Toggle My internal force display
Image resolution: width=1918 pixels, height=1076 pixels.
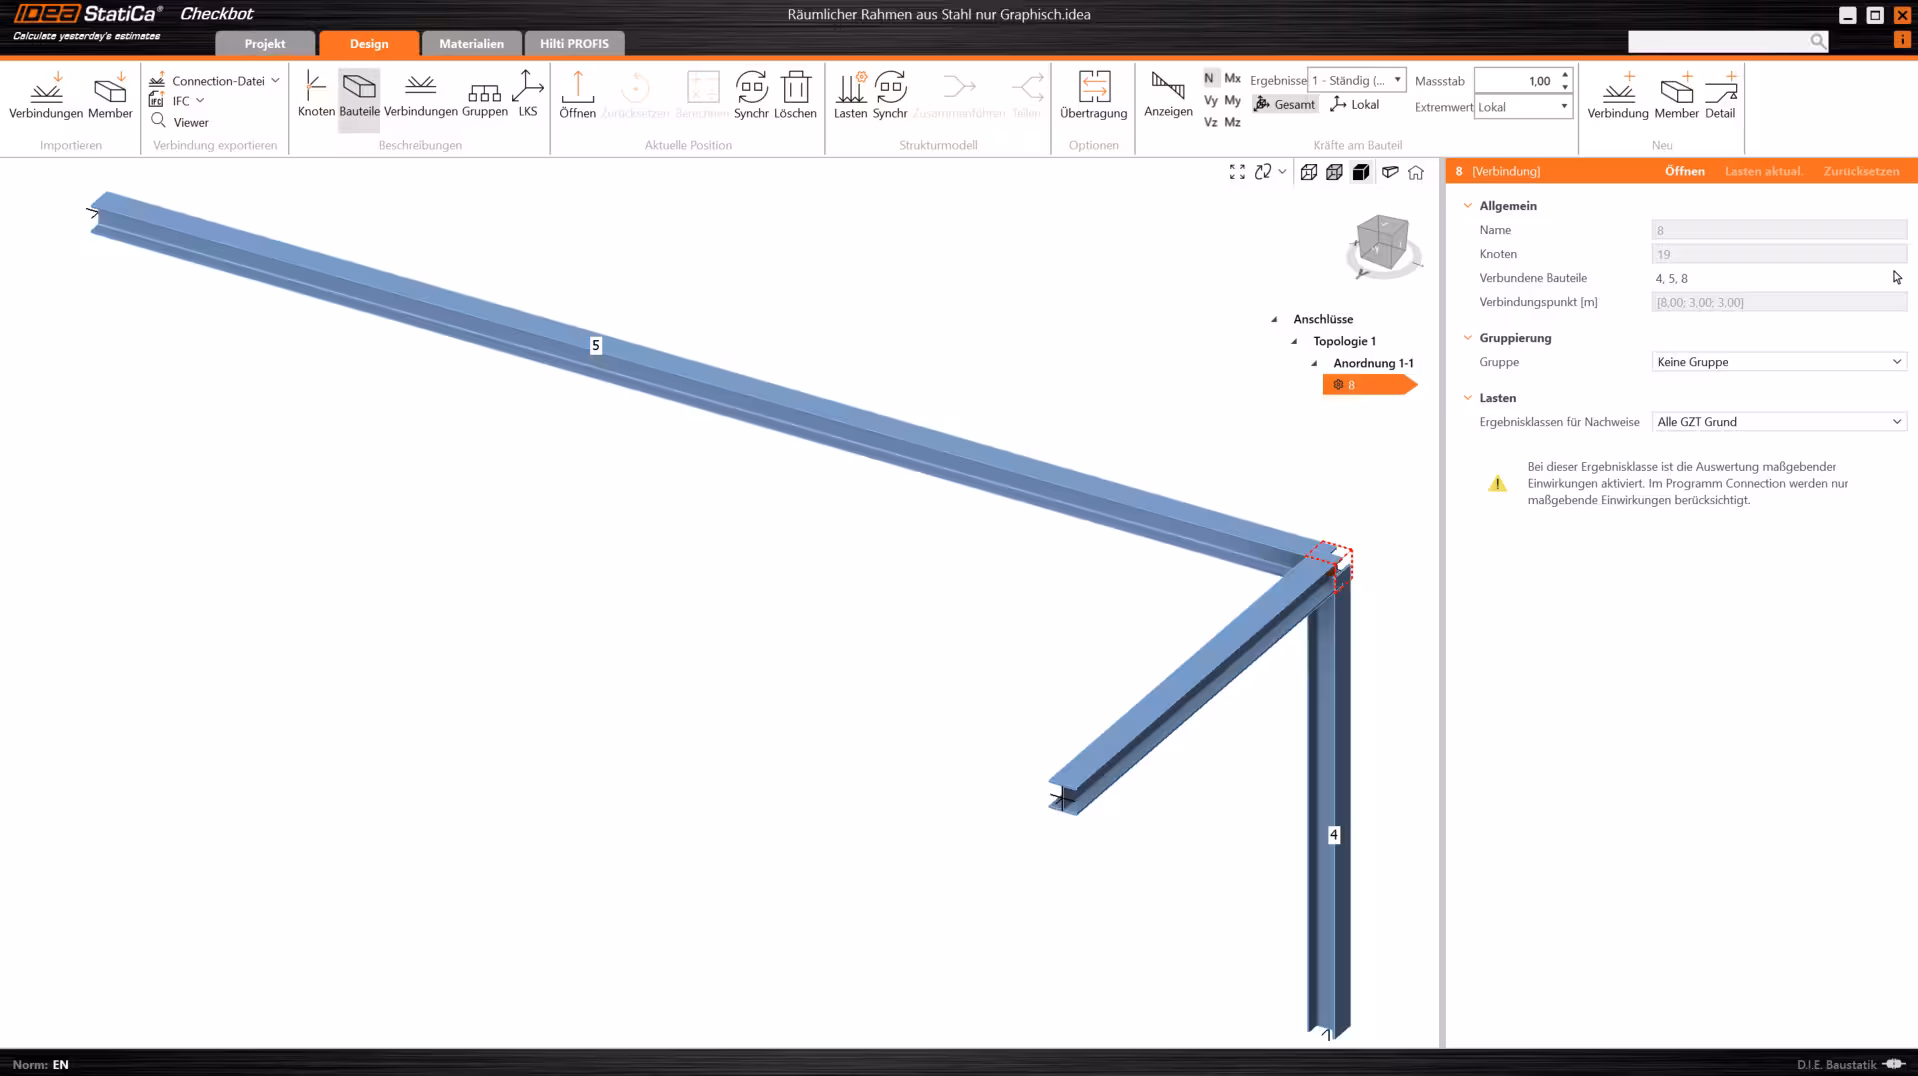[x=1234, y=100]
